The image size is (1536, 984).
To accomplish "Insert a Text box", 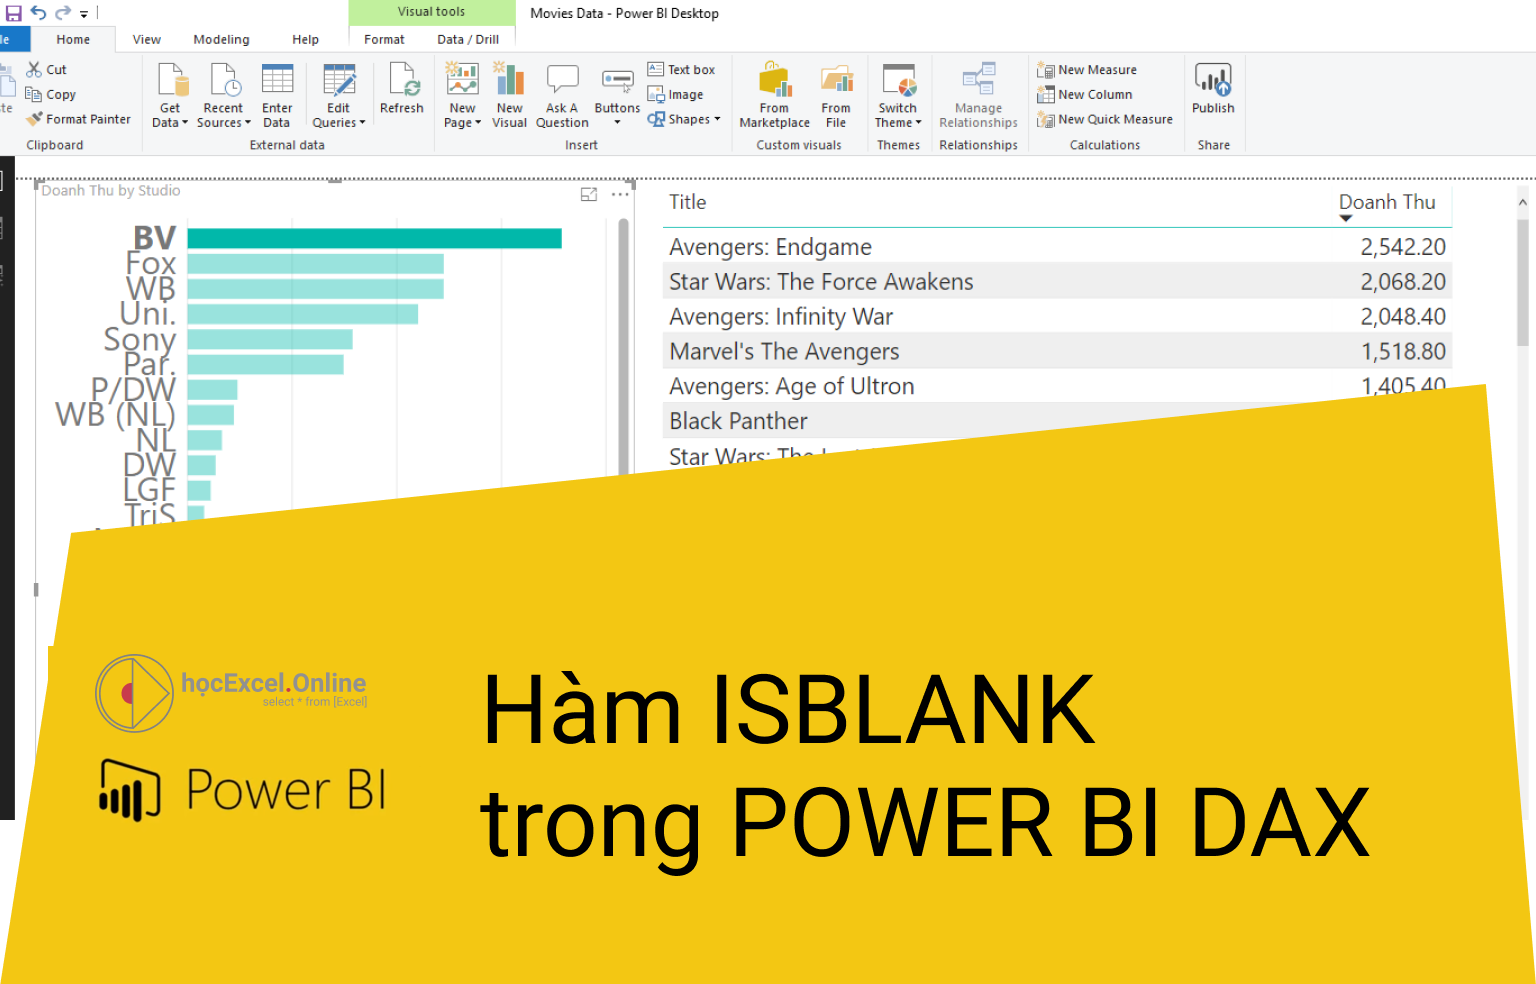I will coord(681,69).
